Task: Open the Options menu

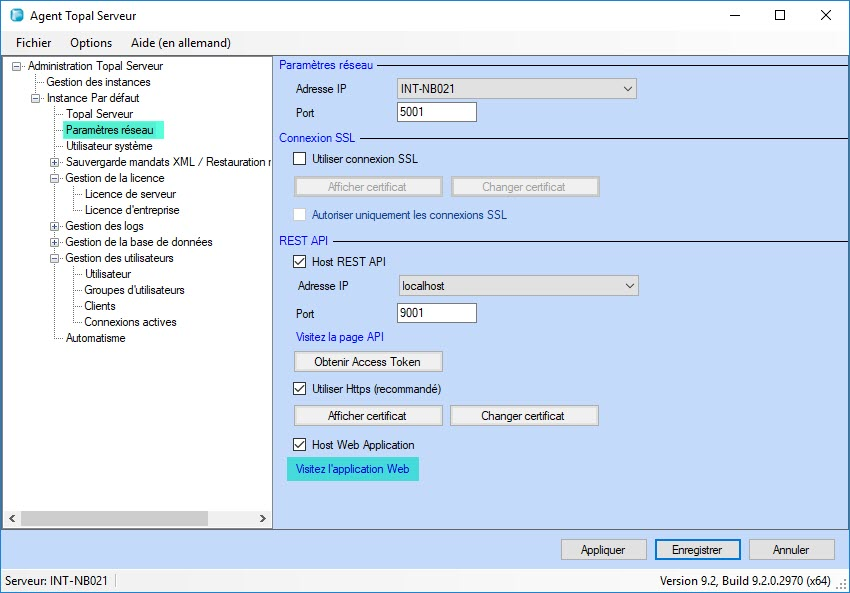Action: [91, 43]
